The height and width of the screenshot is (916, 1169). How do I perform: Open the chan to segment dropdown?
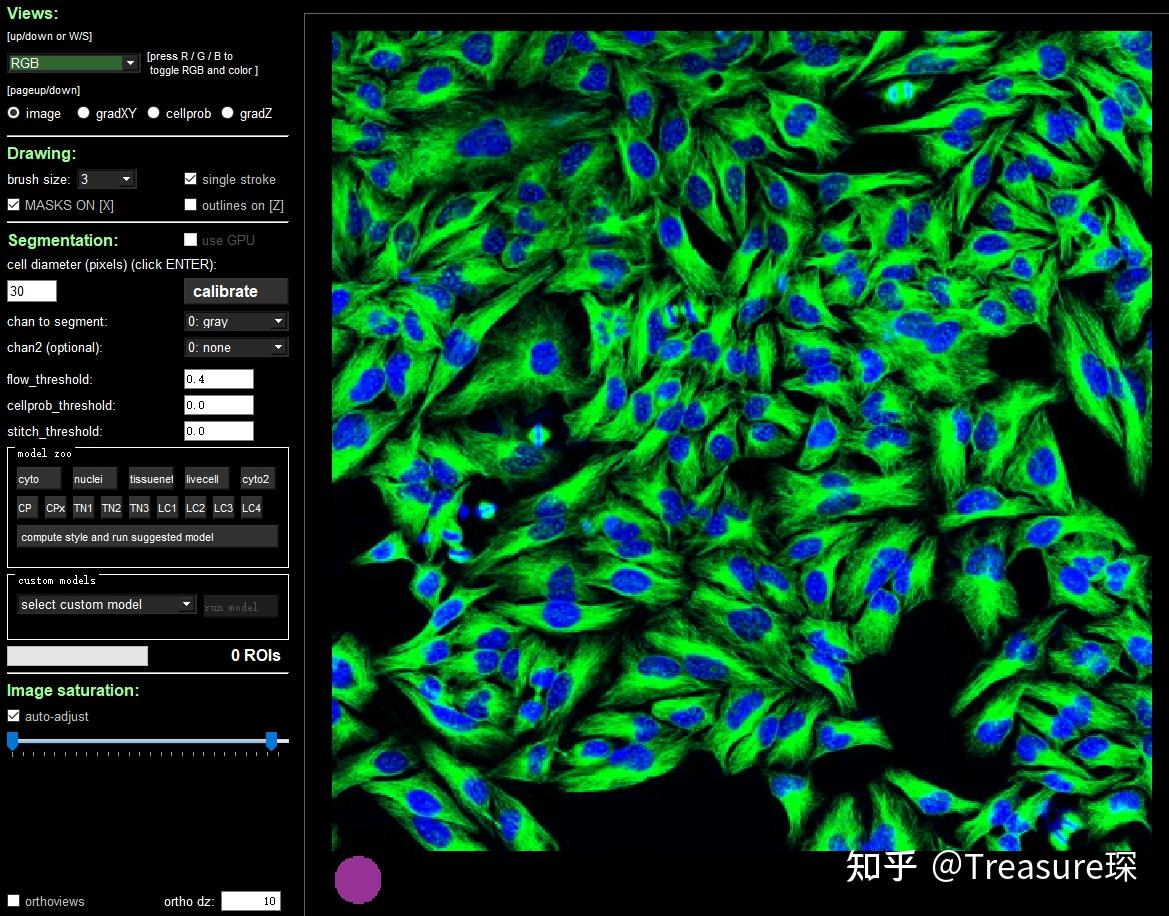235,321
